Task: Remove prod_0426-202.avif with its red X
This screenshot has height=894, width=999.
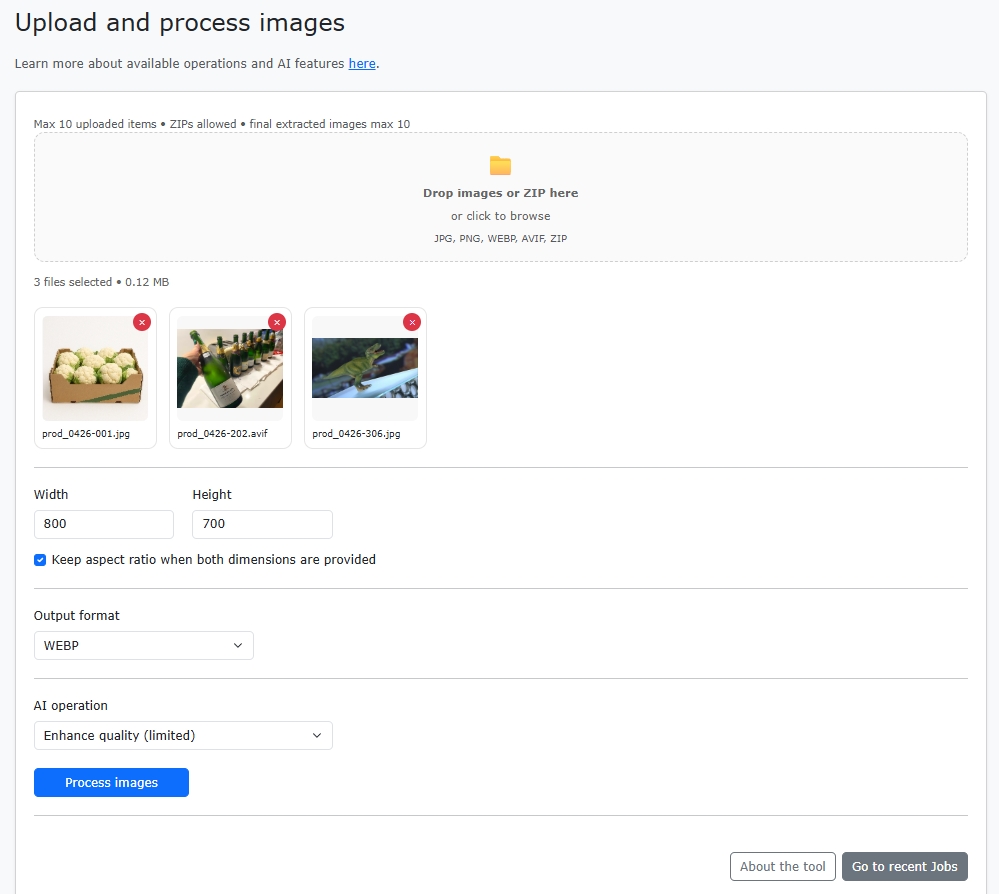Action: click(277, 322)
